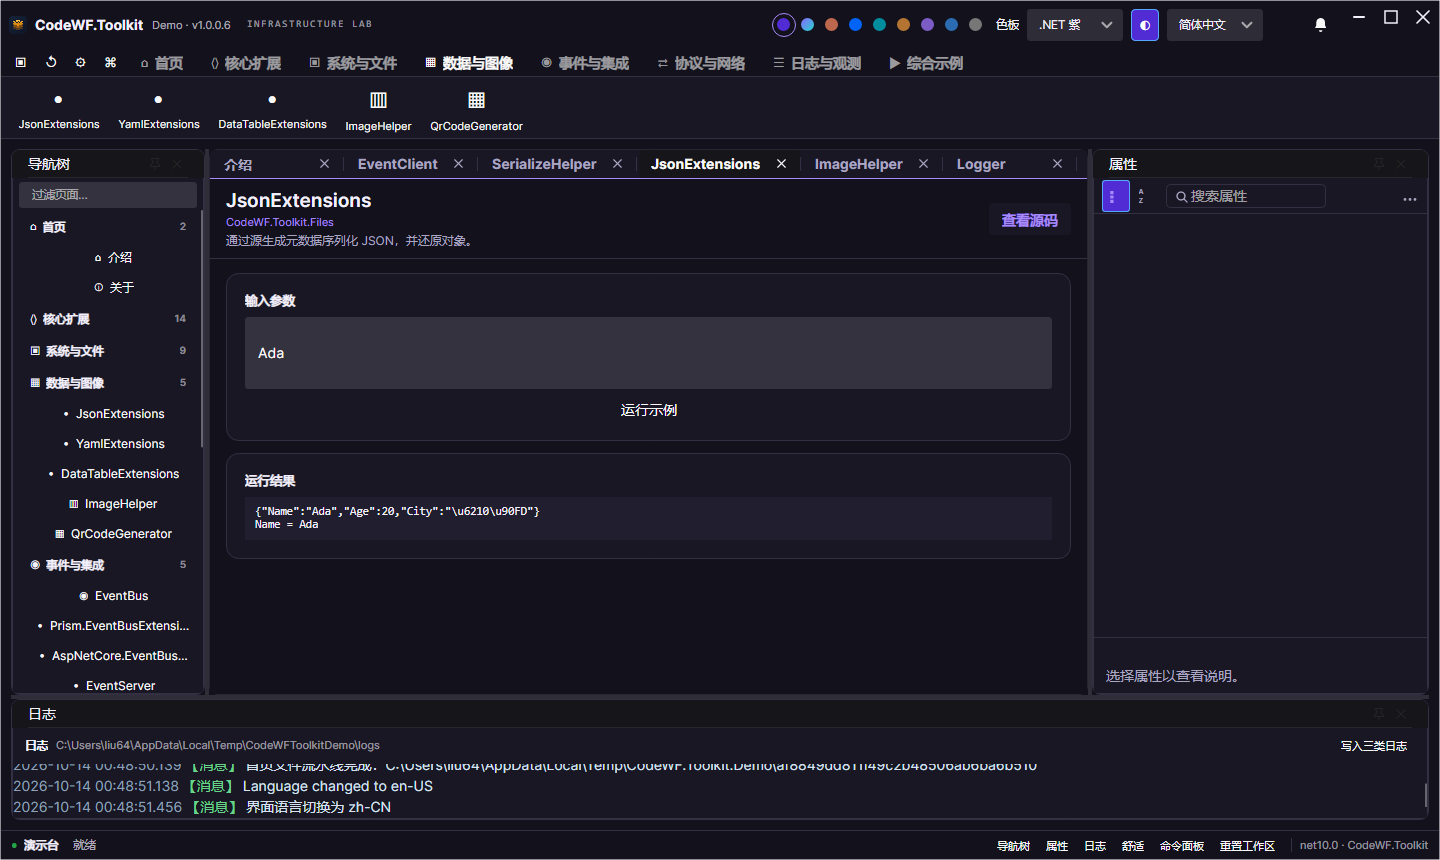Viewport: 1440px width, 860px height.
Task: Click the ImageHelper ribbon icon
Action: (378, 111)
